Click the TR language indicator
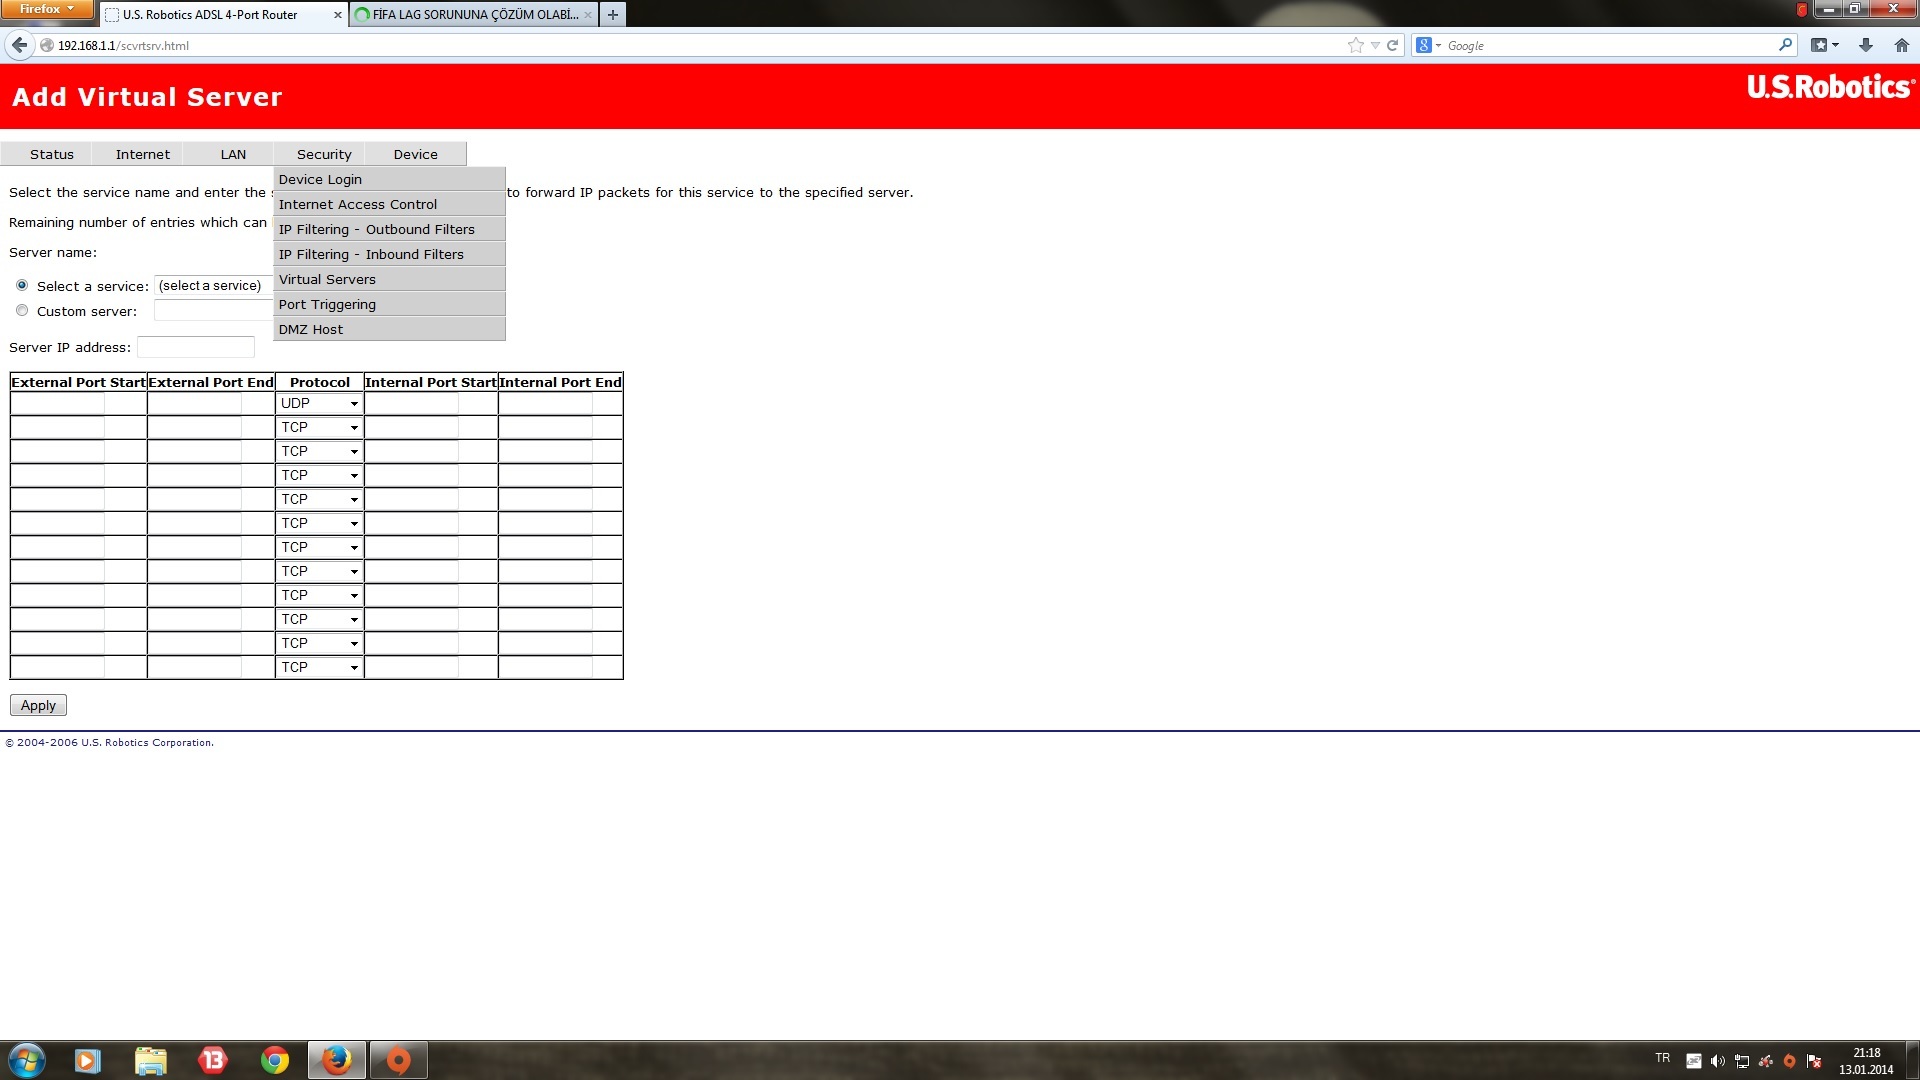 pos(1662,1058)
